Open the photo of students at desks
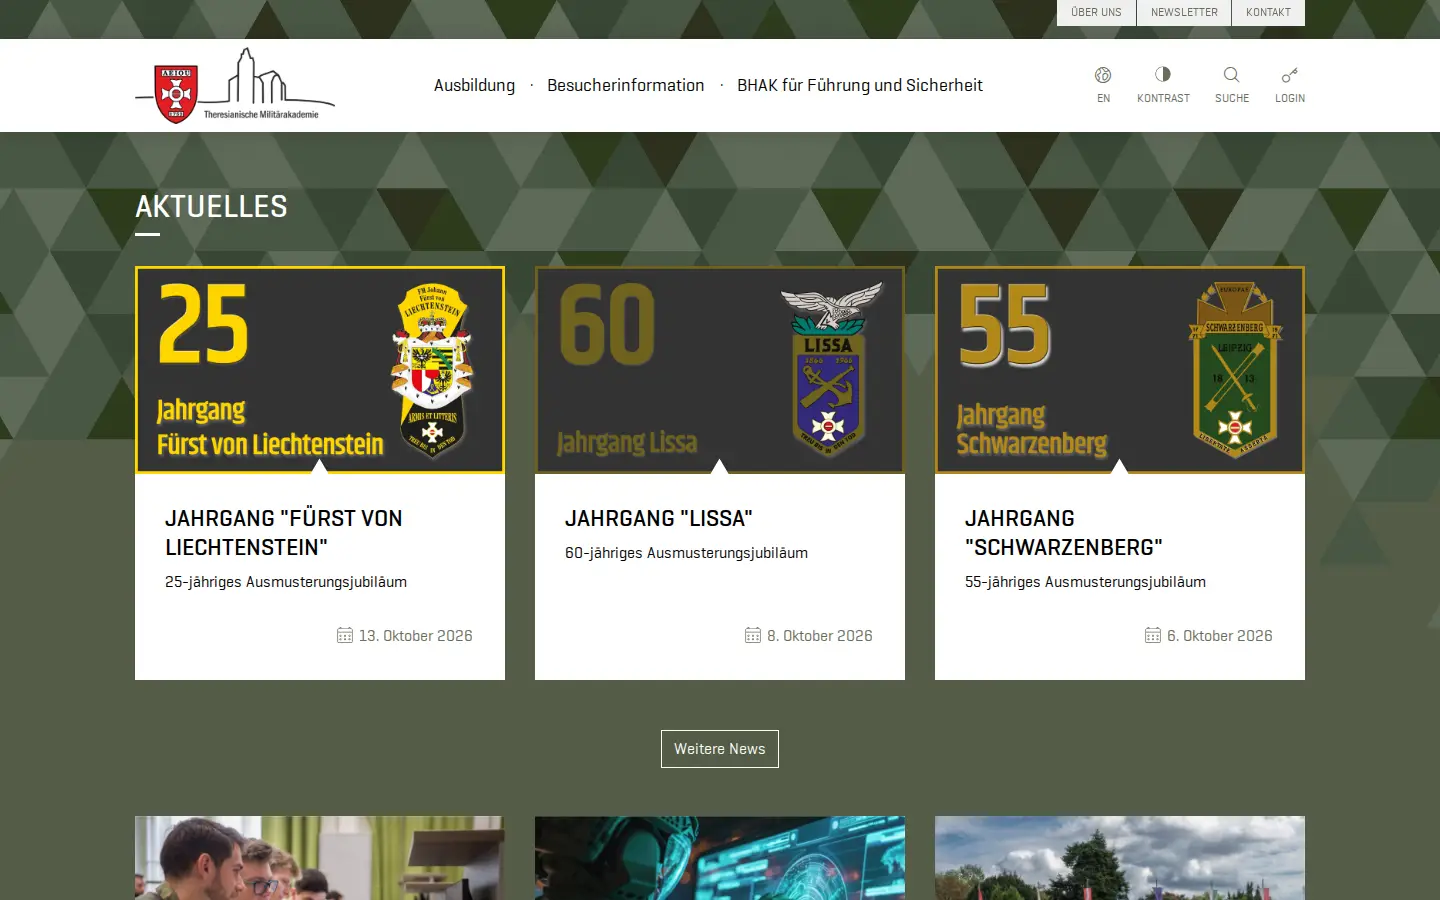1440x900 pixels. [320, 858]
